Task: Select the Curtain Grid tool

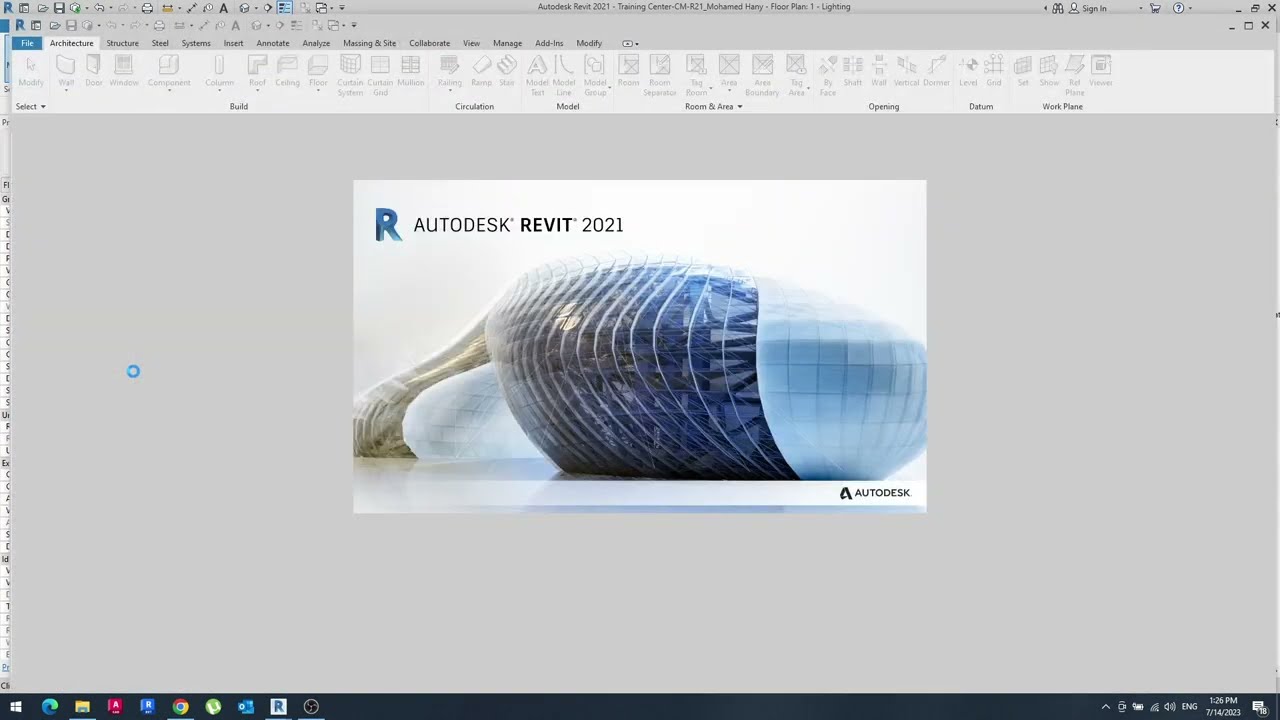Action: point(380,76)
